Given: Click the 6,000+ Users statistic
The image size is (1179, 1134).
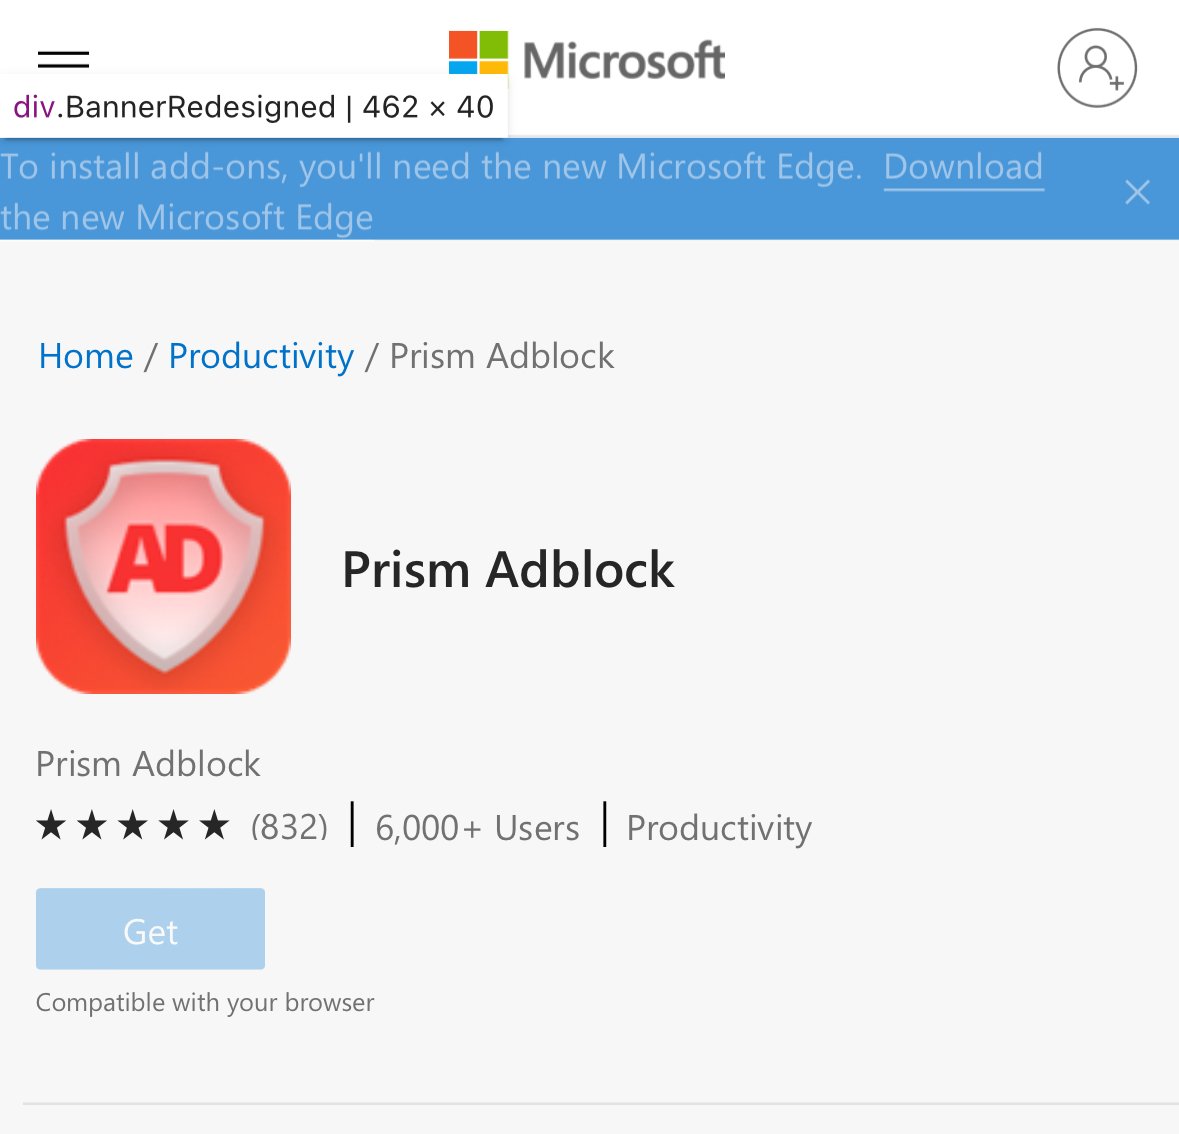Looking at the screenshot, I should click(477, 827).
